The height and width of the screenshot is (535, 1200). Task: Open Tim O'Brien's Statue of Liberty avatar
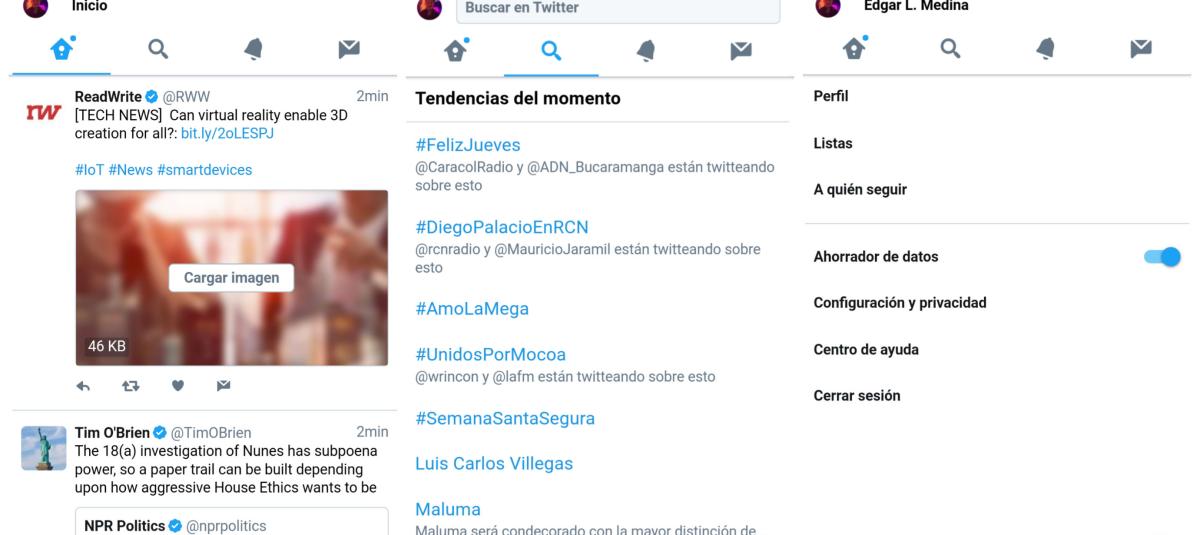[43, 447]
